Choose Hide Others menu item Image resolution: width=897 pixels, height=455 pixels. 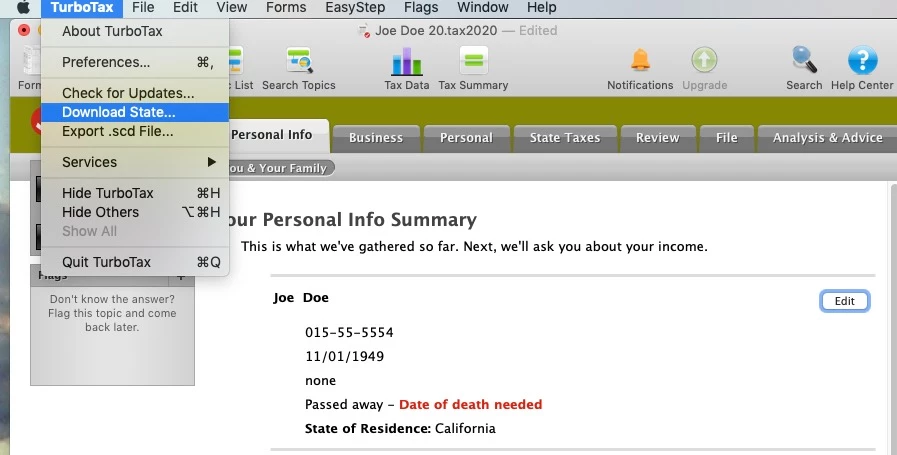coord(135,212)
